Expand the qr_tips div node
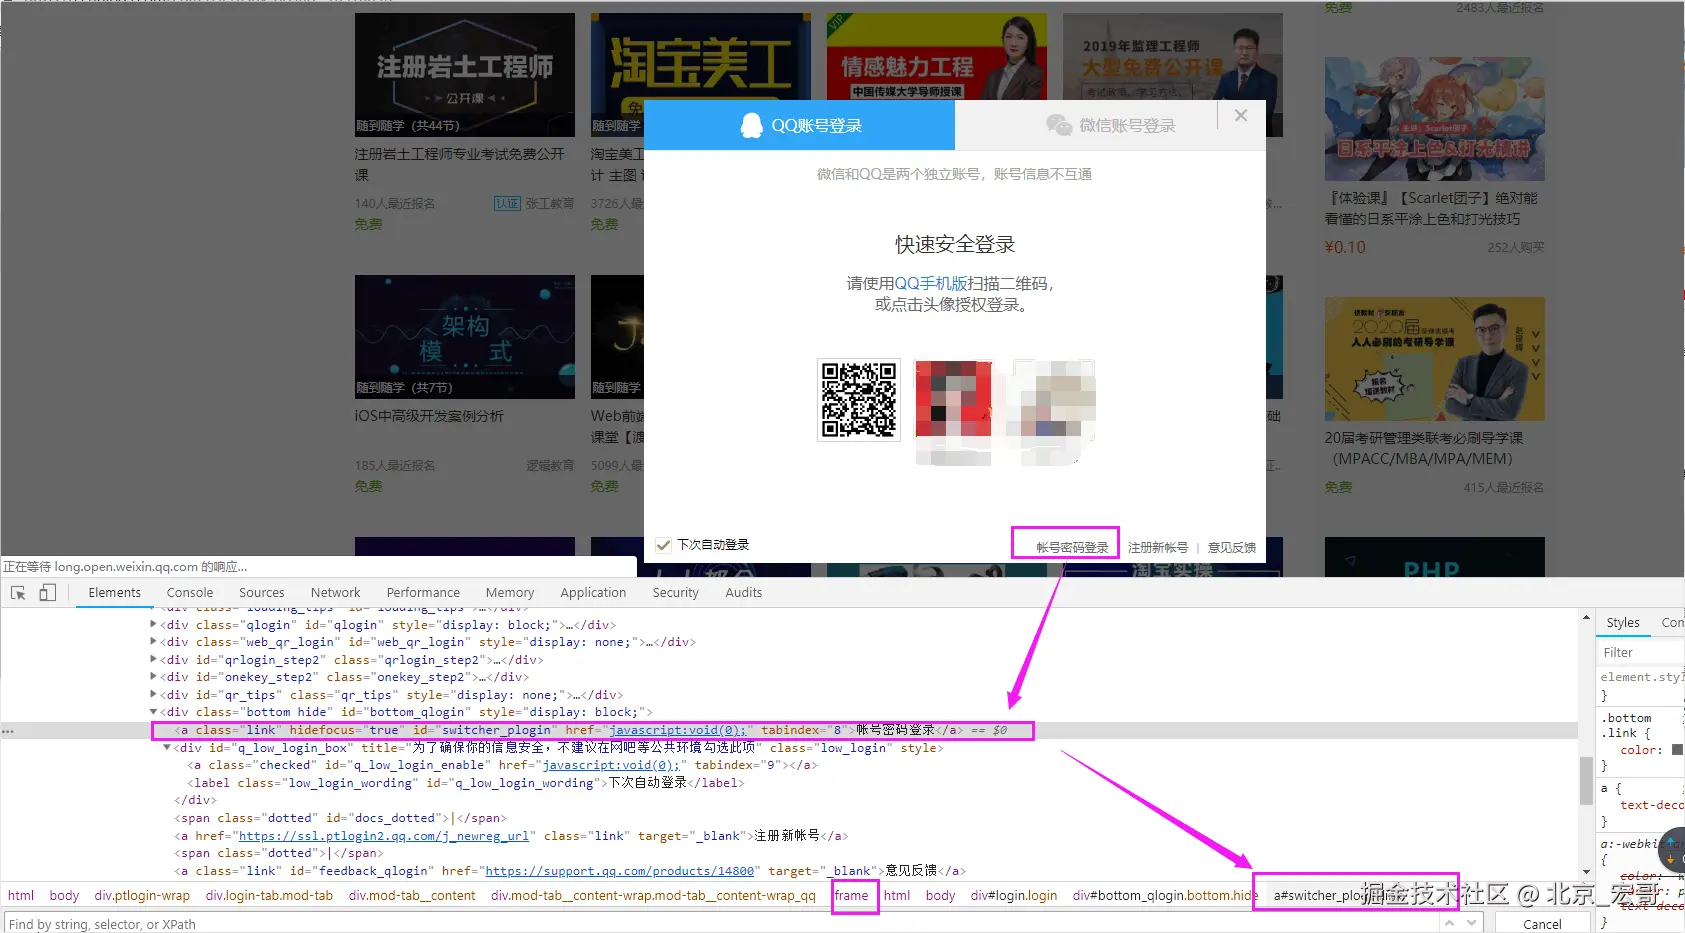Screen dimensions: 1685x933 tap(153, 695)
